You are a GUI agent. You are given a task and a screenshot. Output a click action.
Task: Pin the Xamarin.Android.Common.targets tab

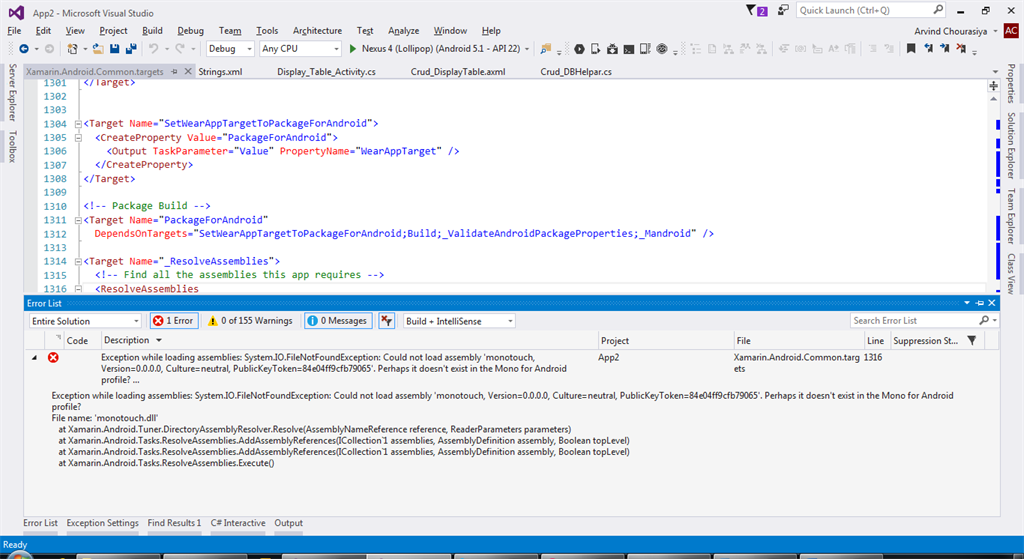coord(174,72)
